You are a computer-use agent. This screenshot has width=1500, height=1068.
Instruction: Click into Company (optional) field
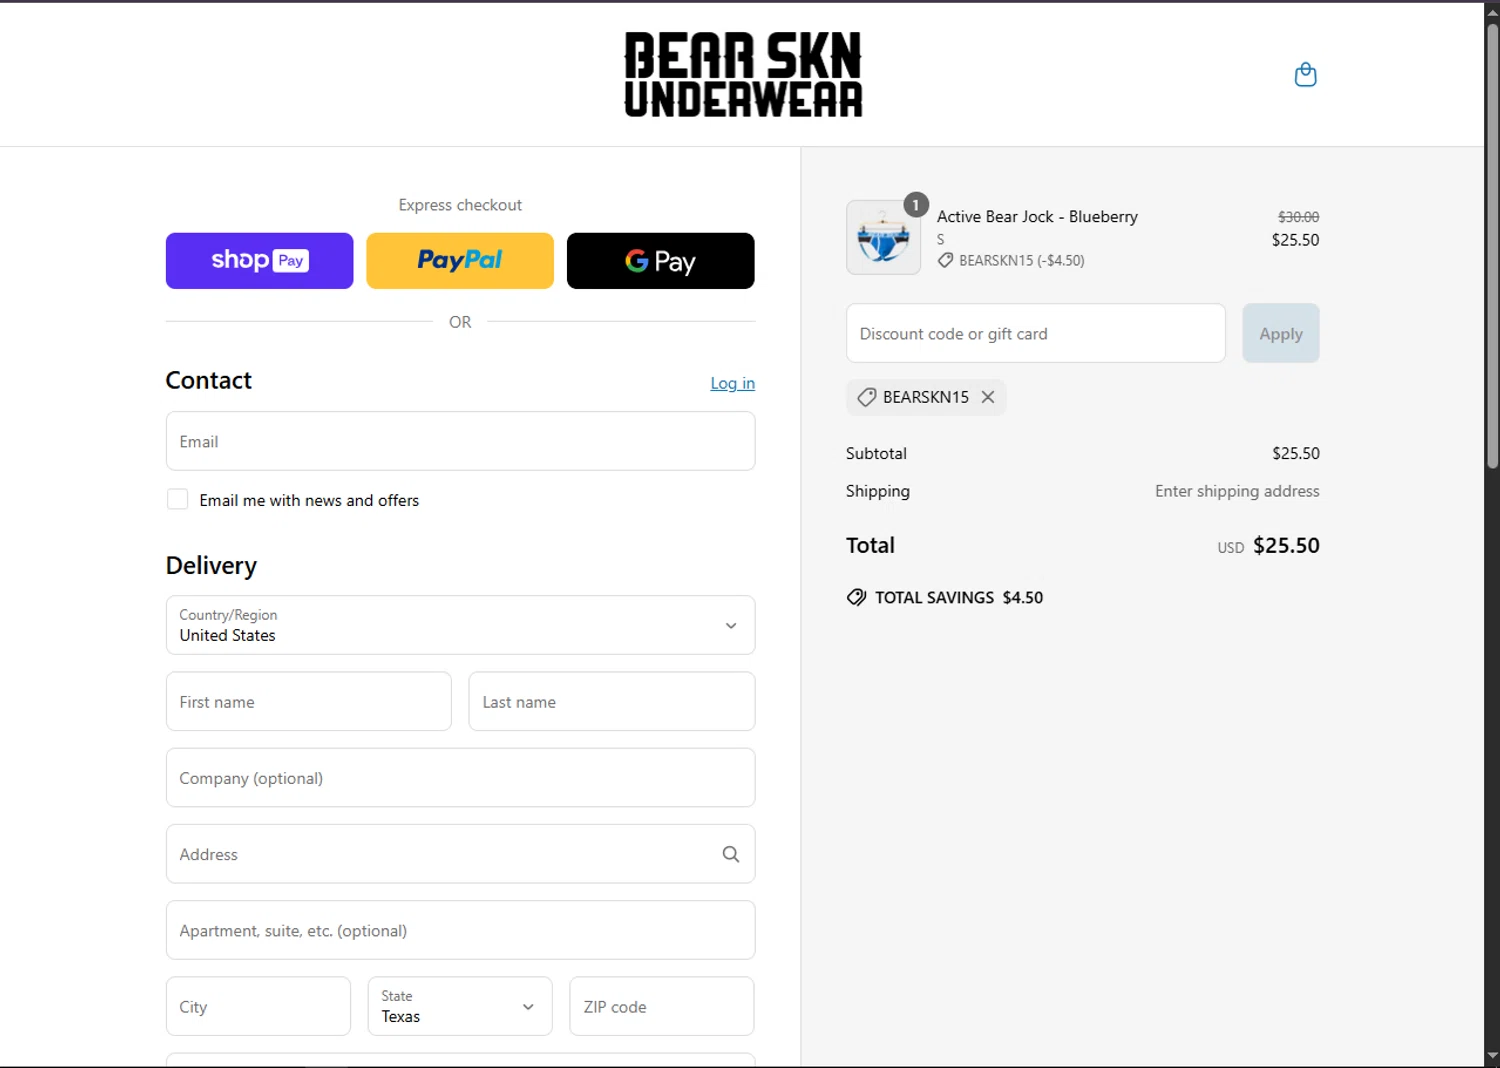pyautogui.click(x=460, y=778)
